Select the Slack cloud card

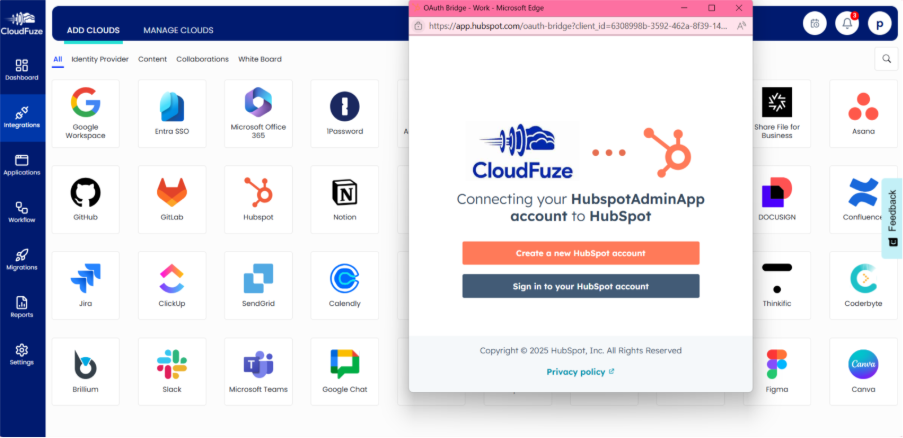coord(172,371)
